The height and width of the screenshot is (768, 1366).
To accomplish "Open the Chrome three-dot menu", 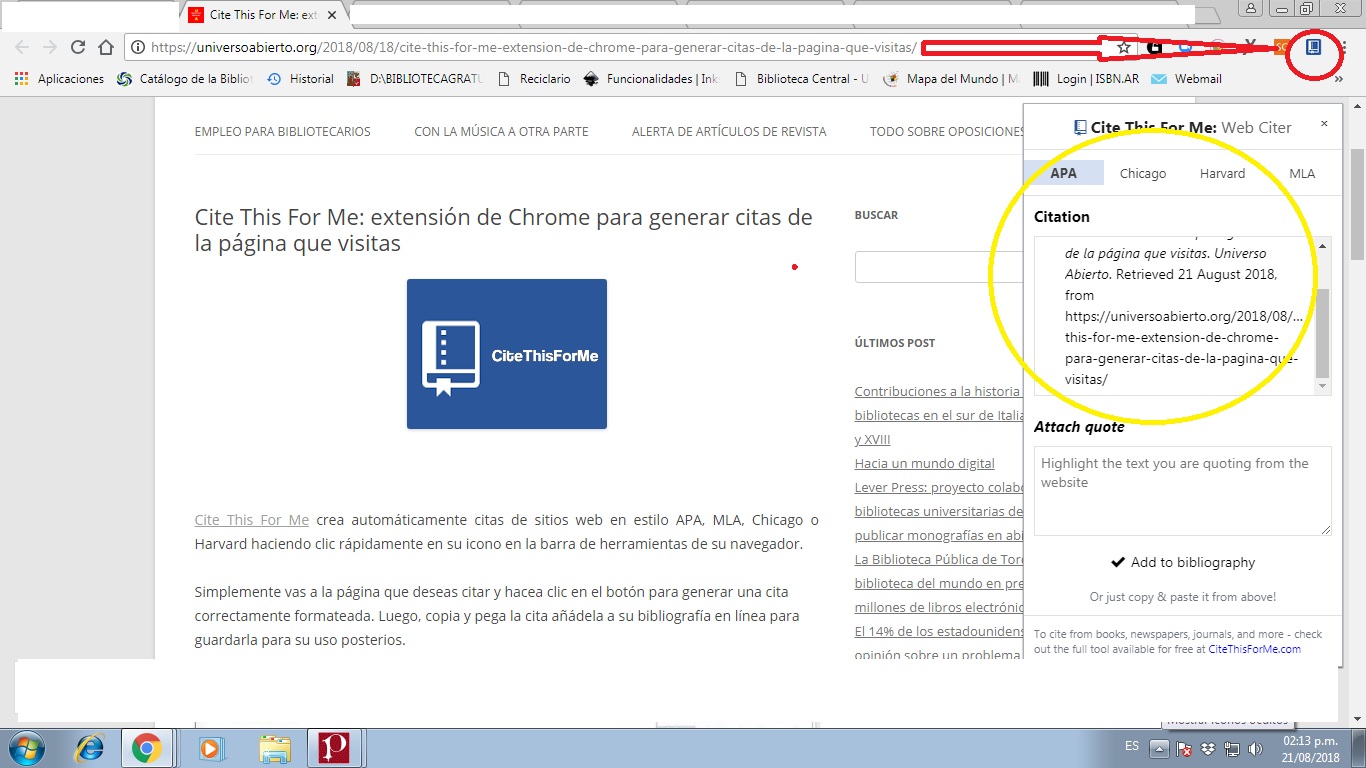I will pyautogui.click(x=1344, y=47).
